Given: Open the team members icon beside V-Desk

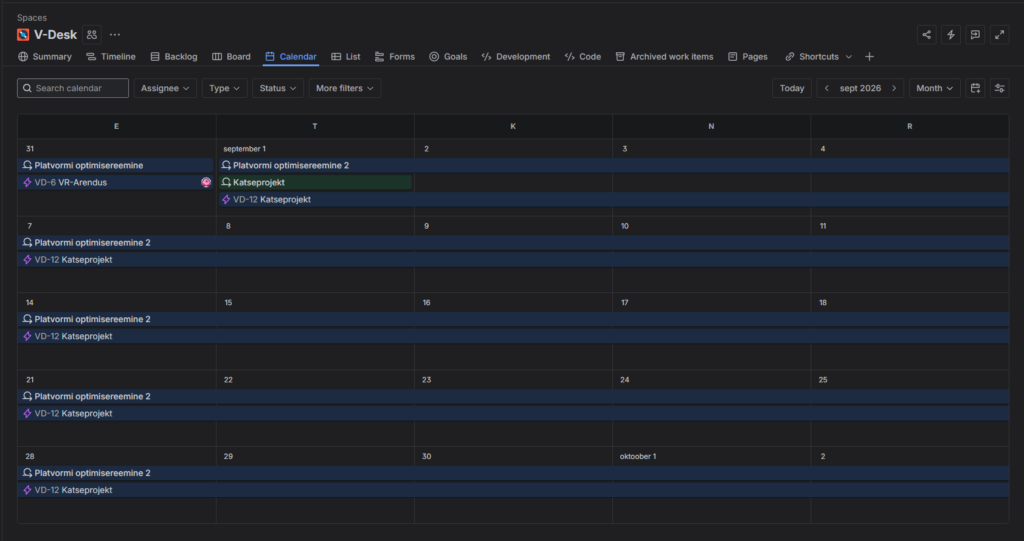Looking at the screenshot, I should pos(92,35).
